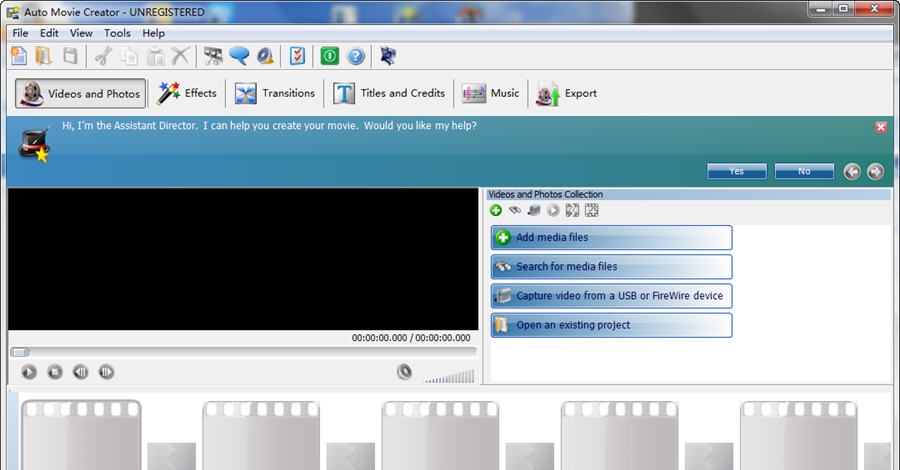Play the preview video
The image size is (900, 470).
click(x=29, y=372)
